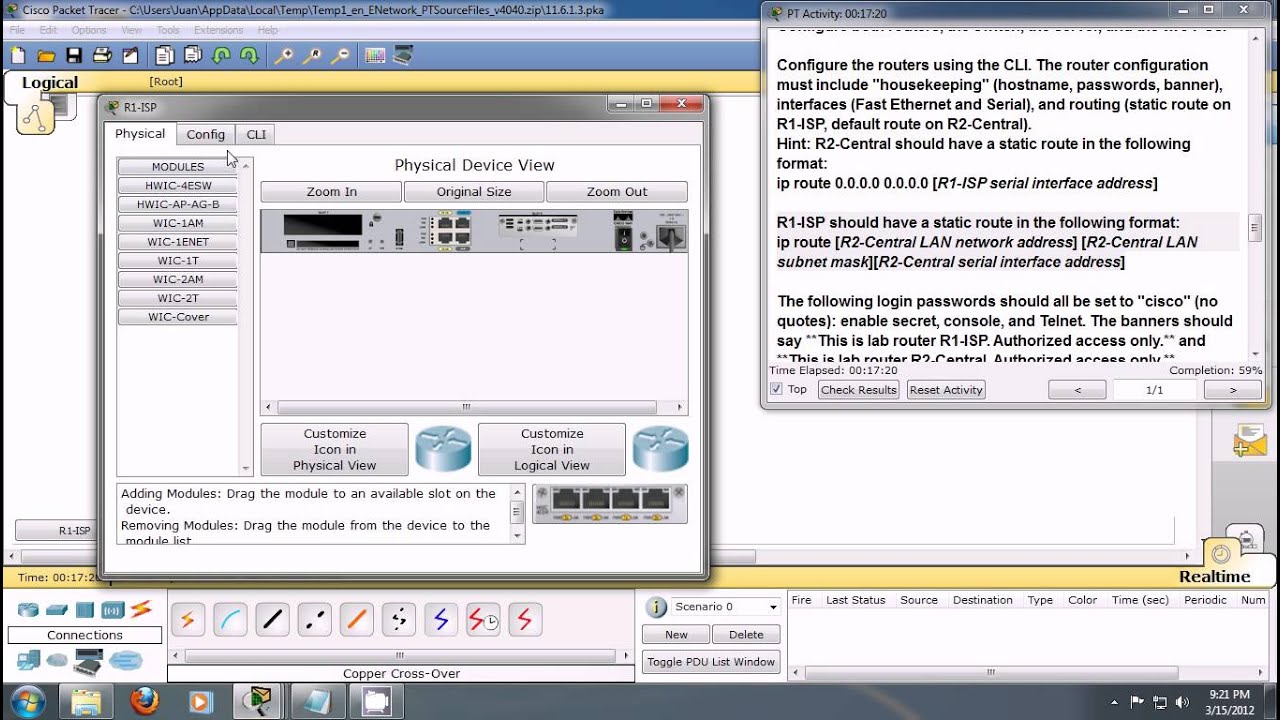Click the Copy icon in the main toolbar
The image size is (1280, 720).
pos(165,56)
